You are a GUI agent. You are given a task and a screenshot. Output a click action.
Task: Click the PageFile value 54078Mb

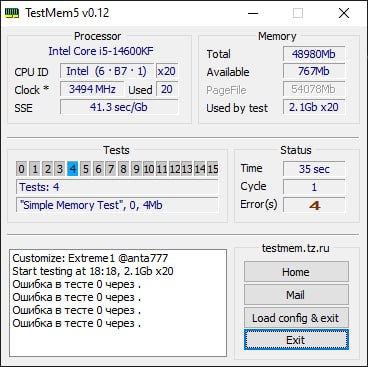pos(314,89)
